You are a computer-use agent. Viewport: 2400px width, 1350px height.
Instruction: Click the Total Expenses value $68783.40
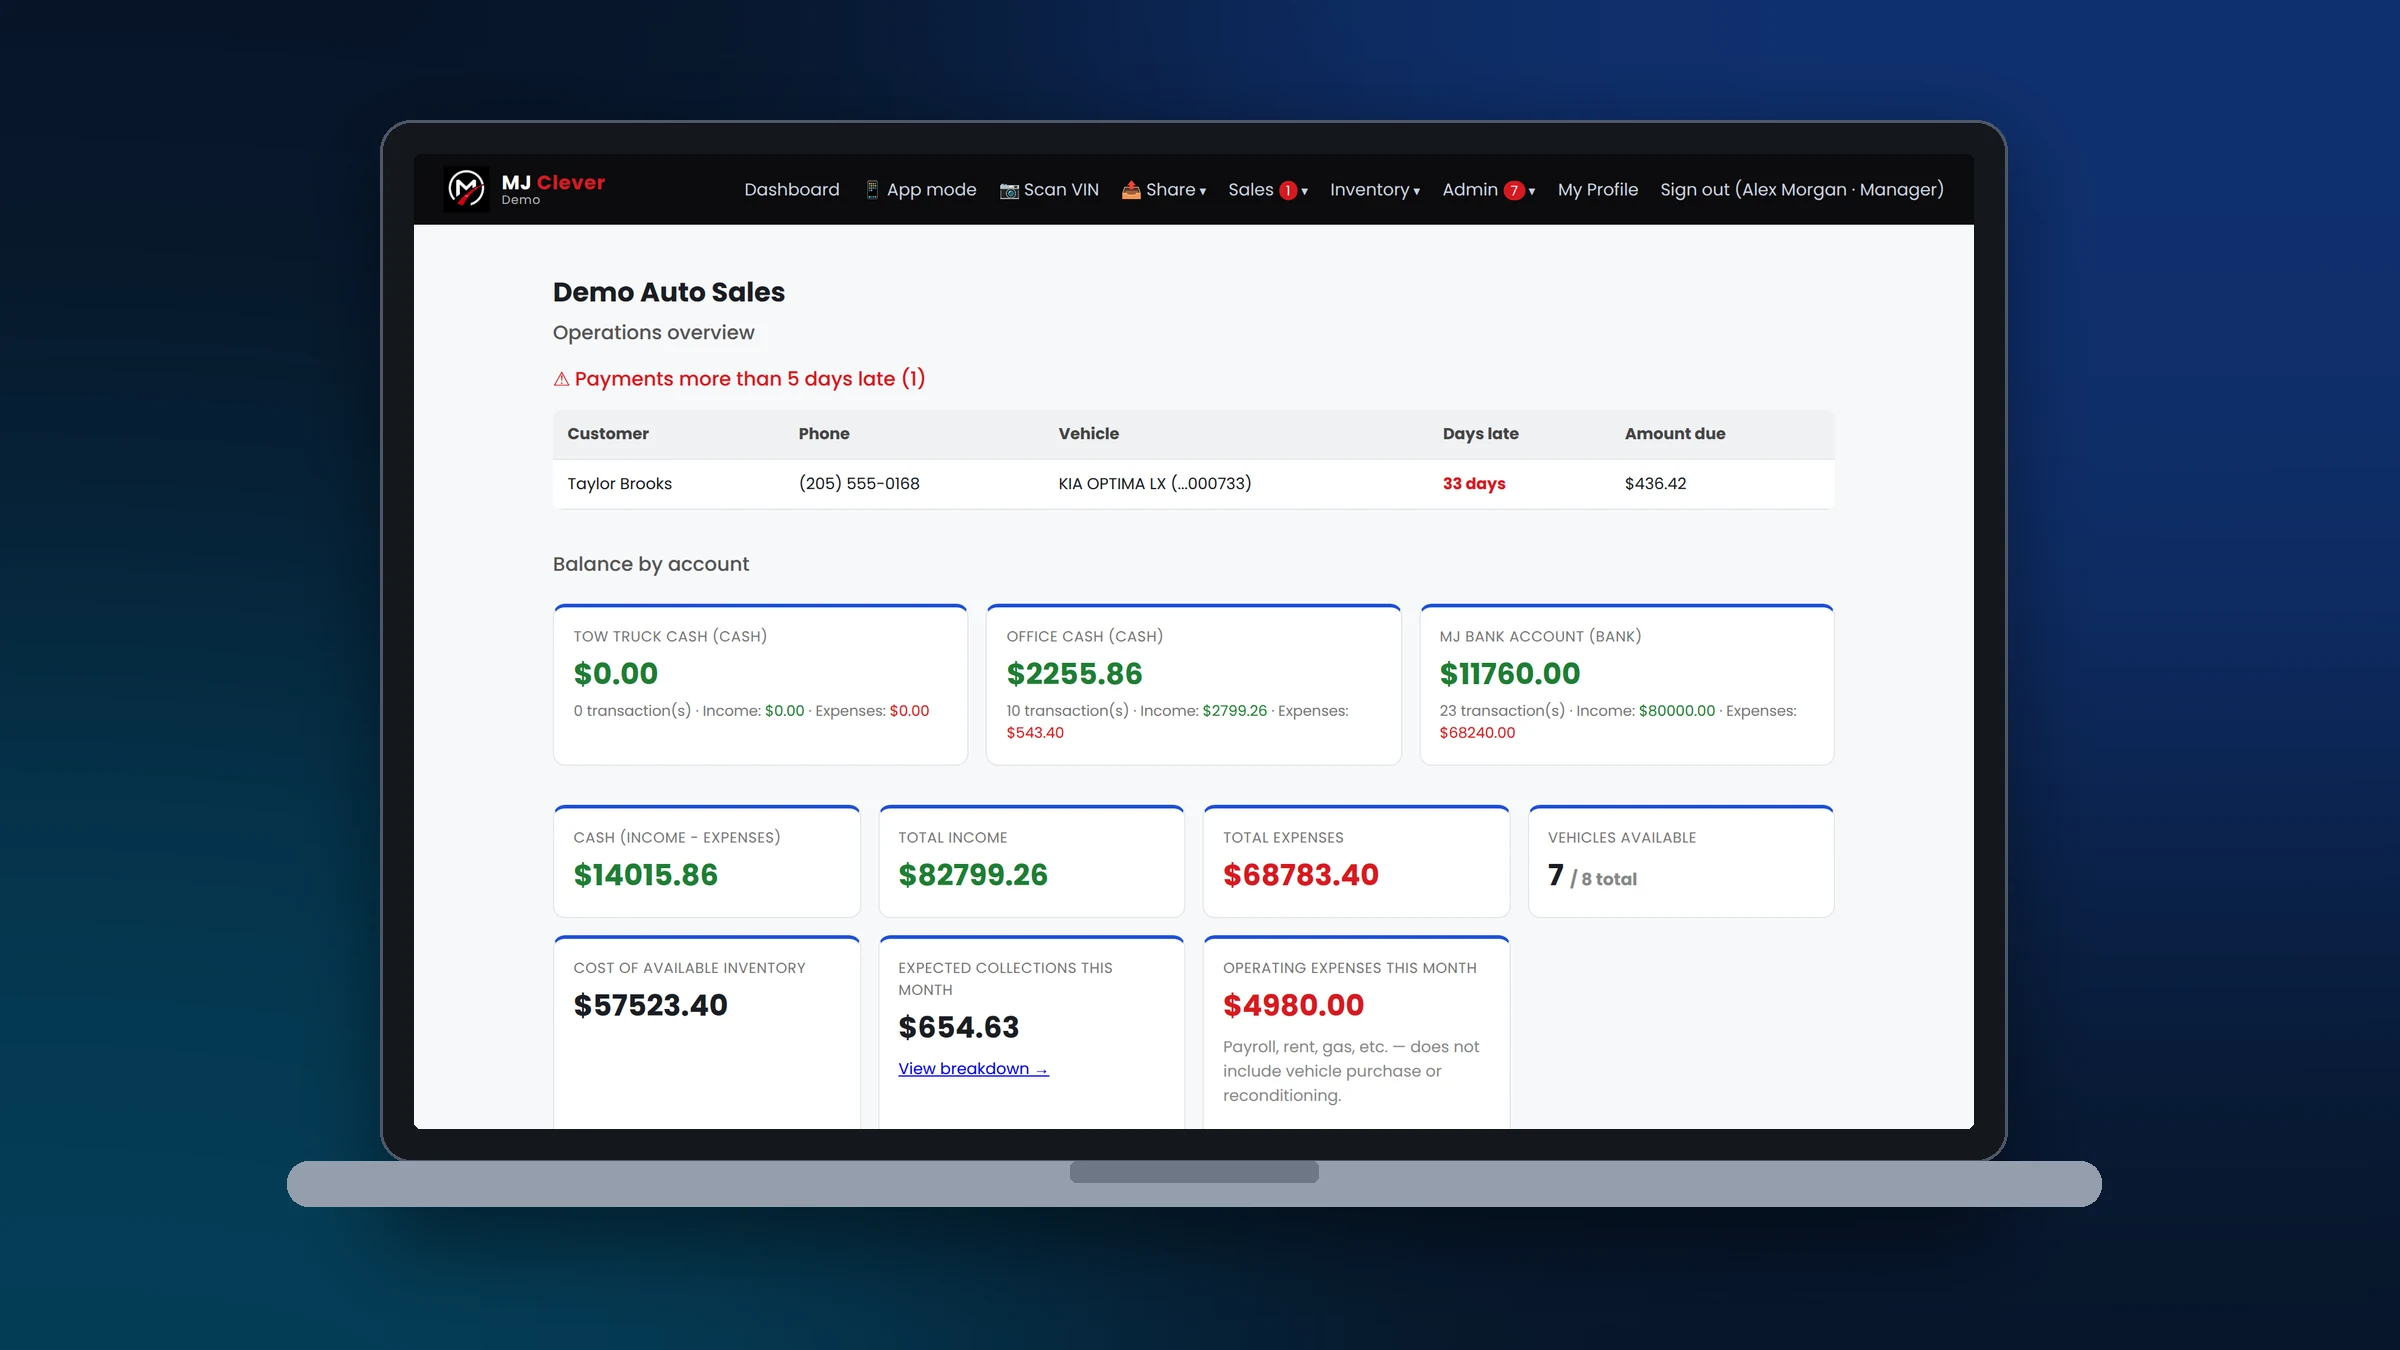click(1301, 875)
